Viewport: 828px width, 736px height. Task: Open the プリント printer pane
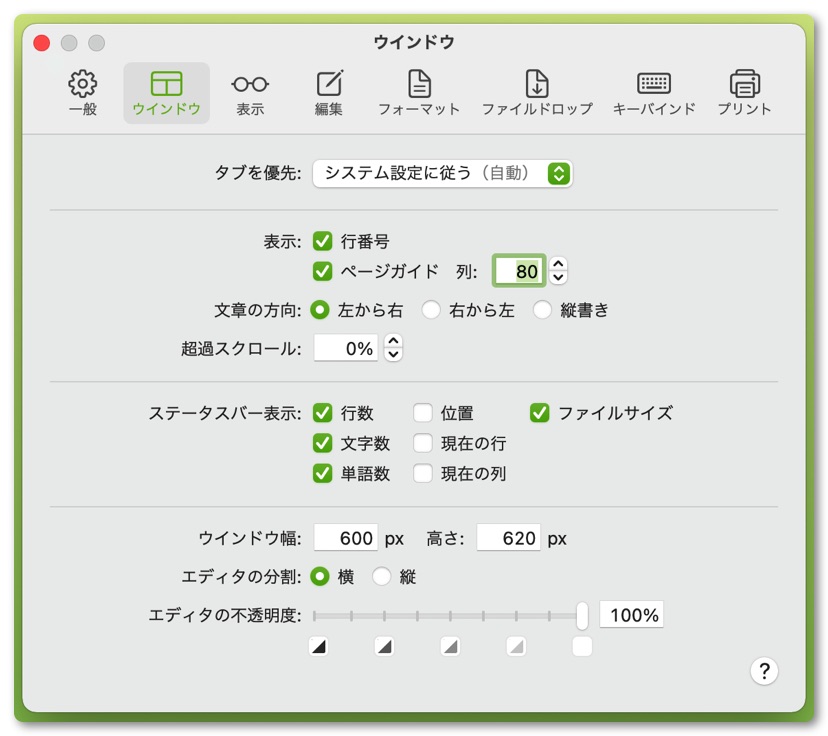click(x=744, y=93)
